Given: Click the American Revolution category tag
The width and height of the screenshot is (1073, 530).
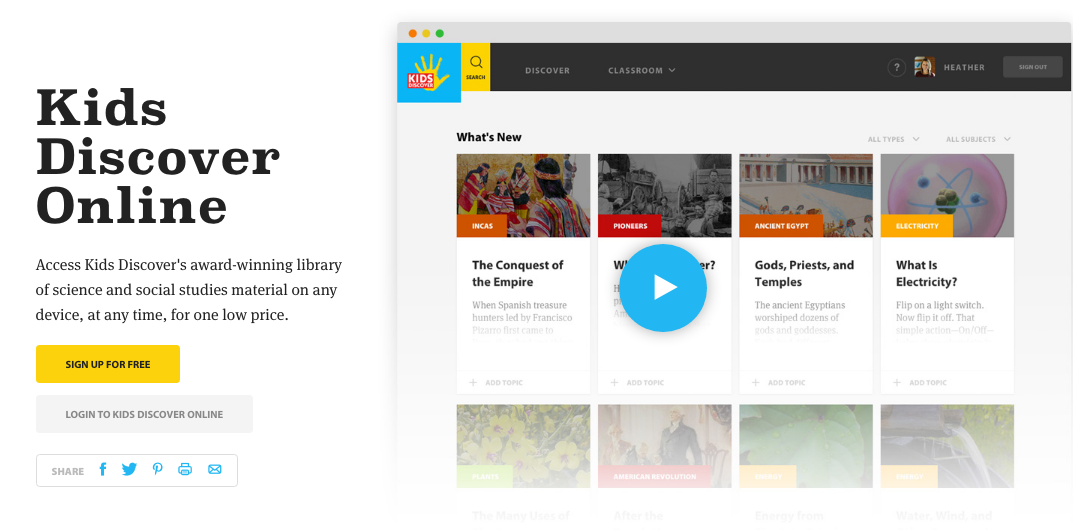Looking at the screenshot, I should pyautogui.click(x=655, y=477).
